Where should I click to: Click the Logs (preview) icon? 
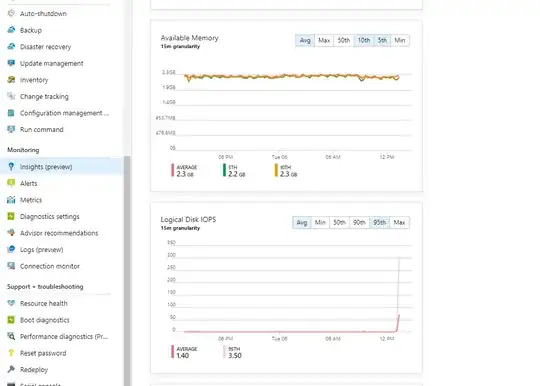pos(11,249)
